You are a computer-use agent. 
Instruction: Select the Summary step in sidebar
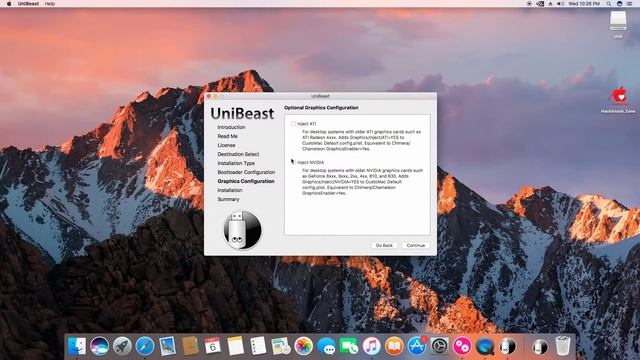point(228,199)
